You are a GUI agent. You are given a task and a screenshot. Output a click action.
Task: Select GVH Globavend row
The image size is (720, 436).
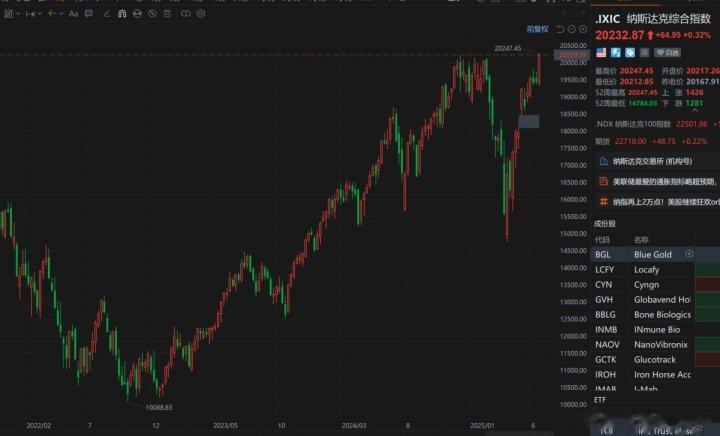655,300
